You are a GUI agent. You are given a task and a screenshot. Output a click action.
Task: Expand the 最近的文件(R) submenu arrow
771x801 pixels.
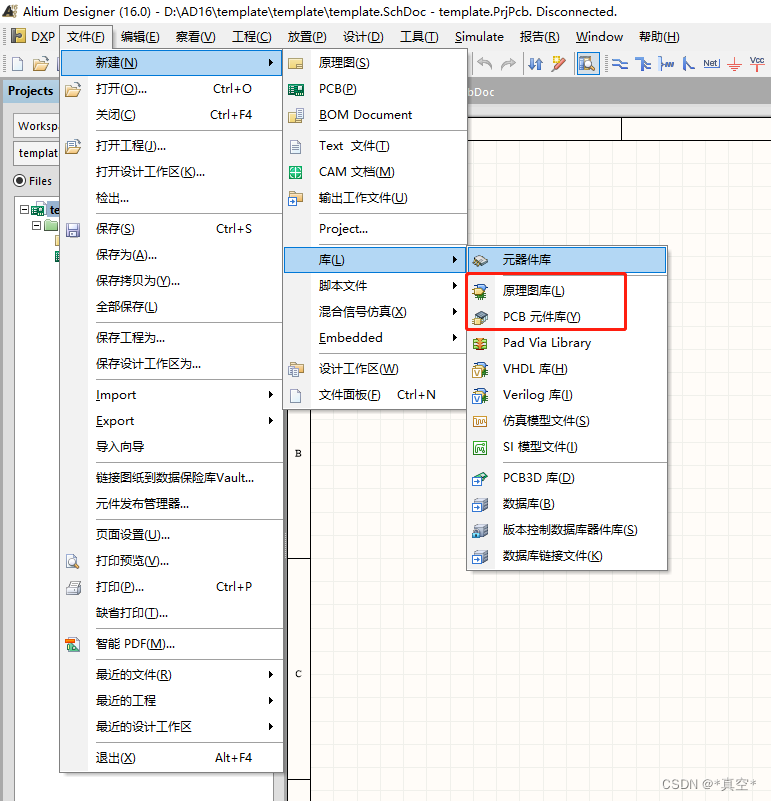[271, 675]
